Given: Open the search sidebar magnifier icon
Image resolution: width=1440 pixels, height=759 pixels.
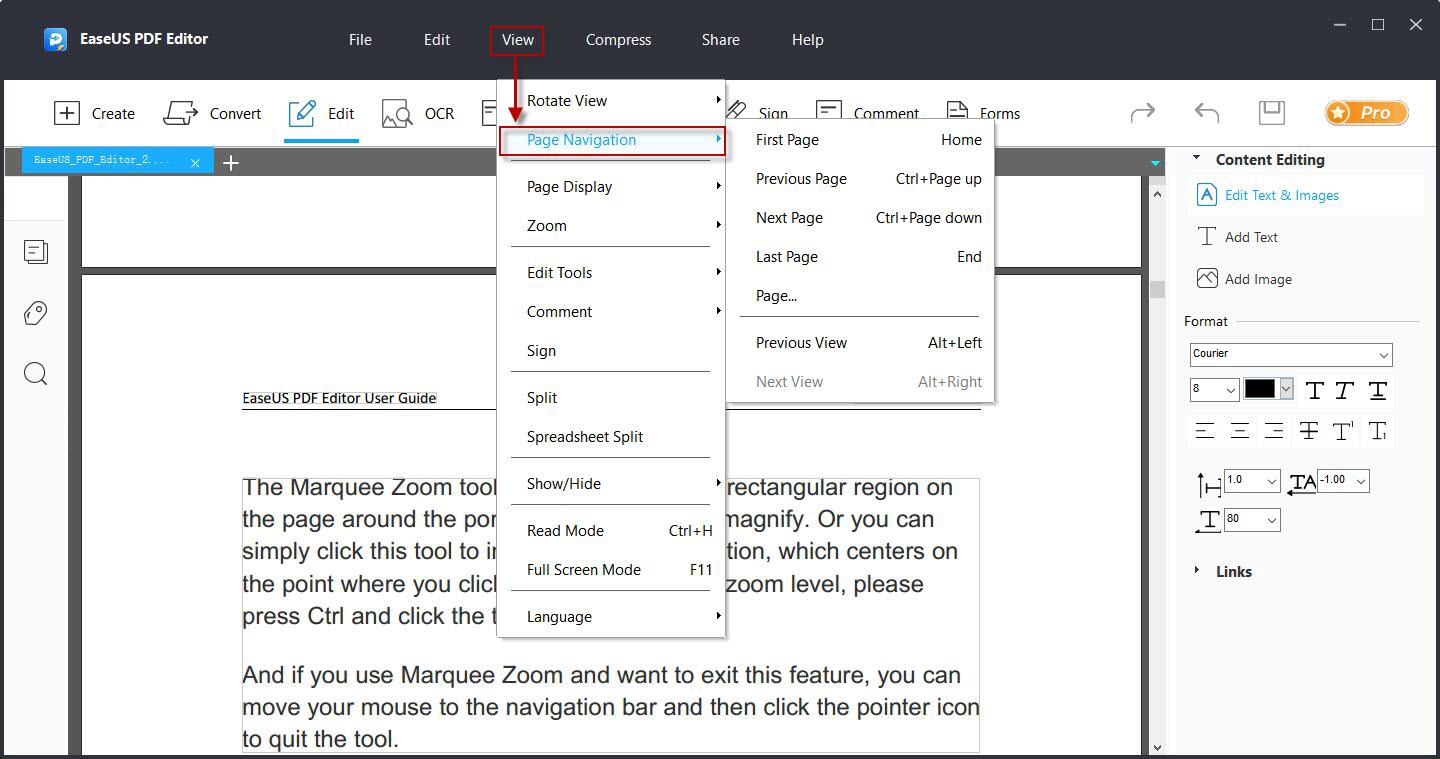Looking at the screenshot, I should [36, 374].
